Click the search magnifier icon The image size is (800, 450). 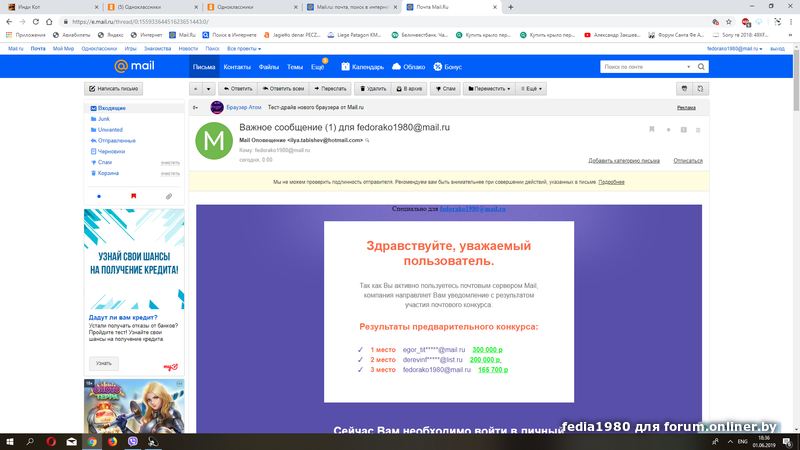702,67
